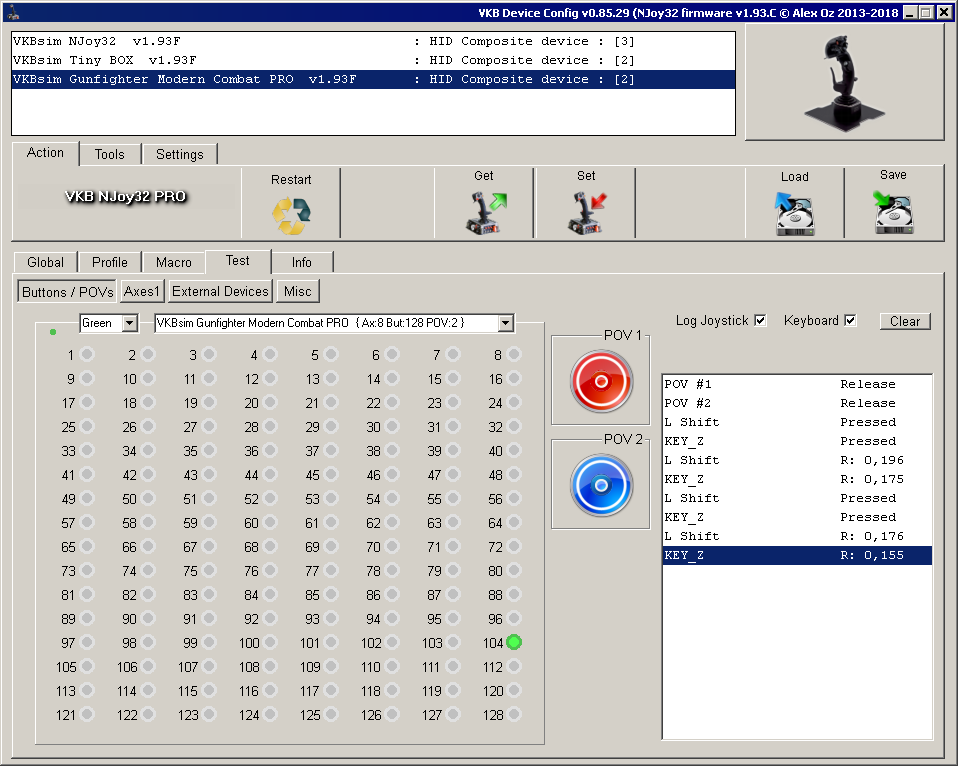Click button indicator number 1

coord(87,354)
